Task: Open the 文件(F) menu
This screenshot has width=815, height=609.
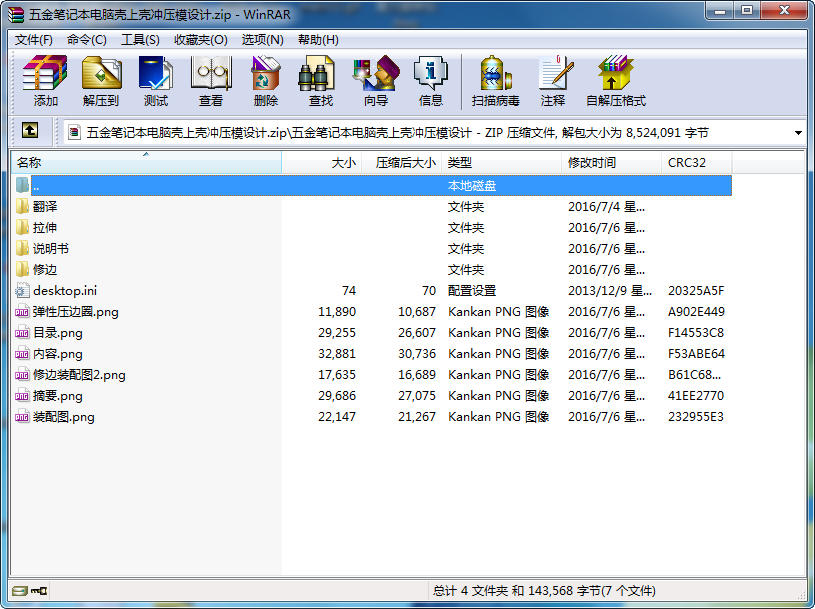Action: (x=33, y=40)
